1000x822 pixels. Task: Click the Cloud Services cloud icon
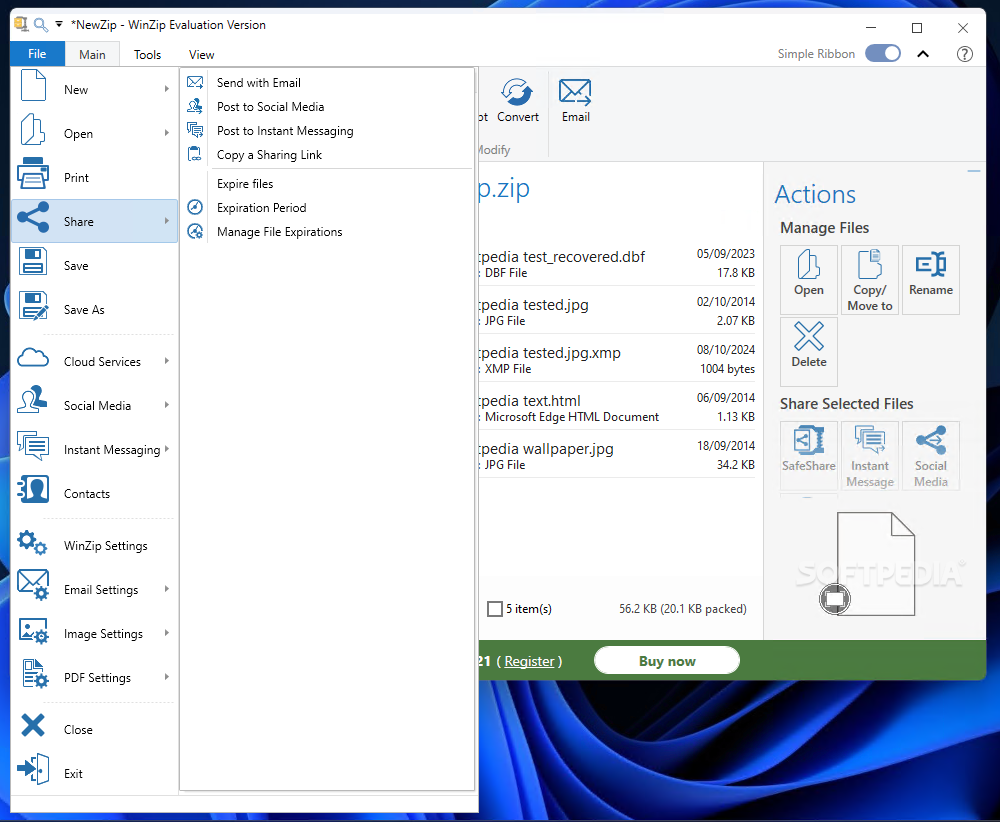tap(33, 358)
